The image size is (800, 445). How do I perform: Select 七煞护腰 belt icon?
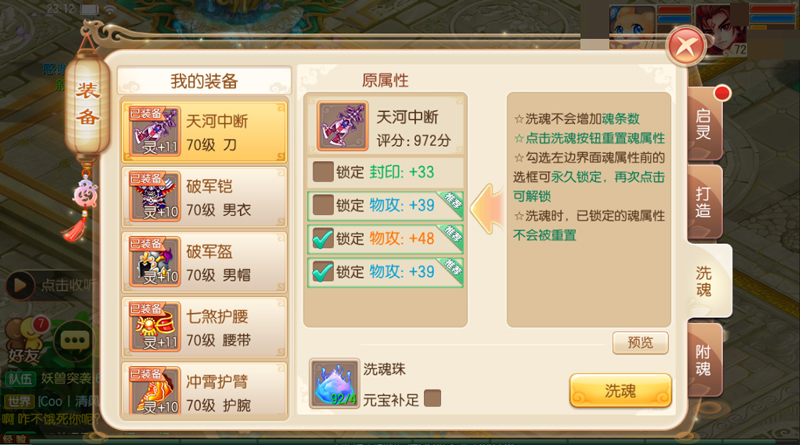point(155,326)
